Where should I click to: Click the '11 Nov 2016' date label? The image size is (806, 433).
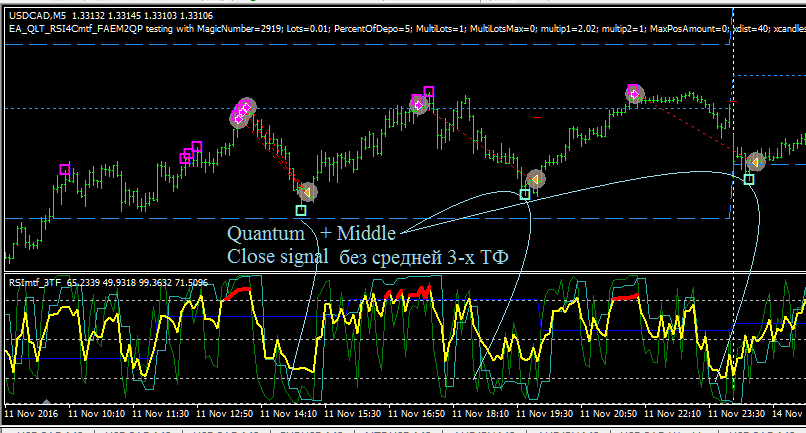coord(31,413)
